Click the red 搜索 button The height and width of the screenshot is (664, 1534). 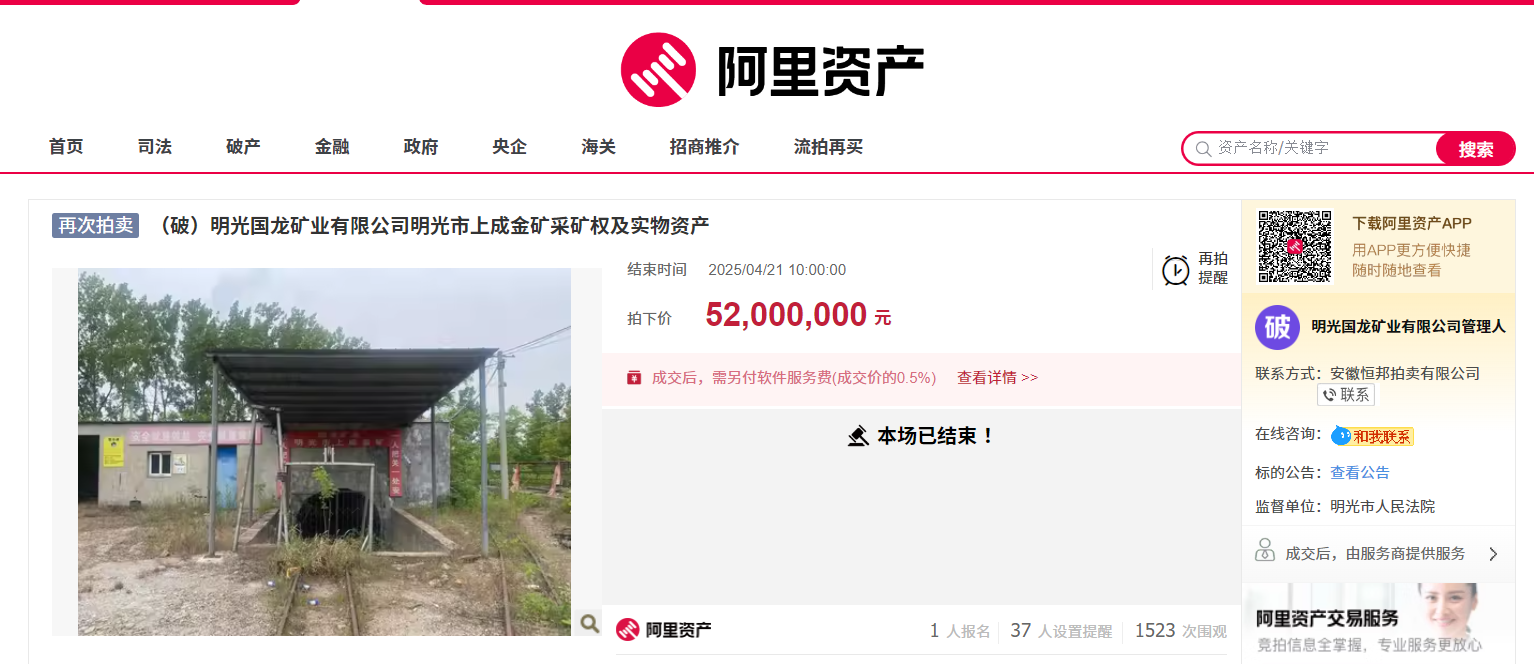pos(1476,149)
